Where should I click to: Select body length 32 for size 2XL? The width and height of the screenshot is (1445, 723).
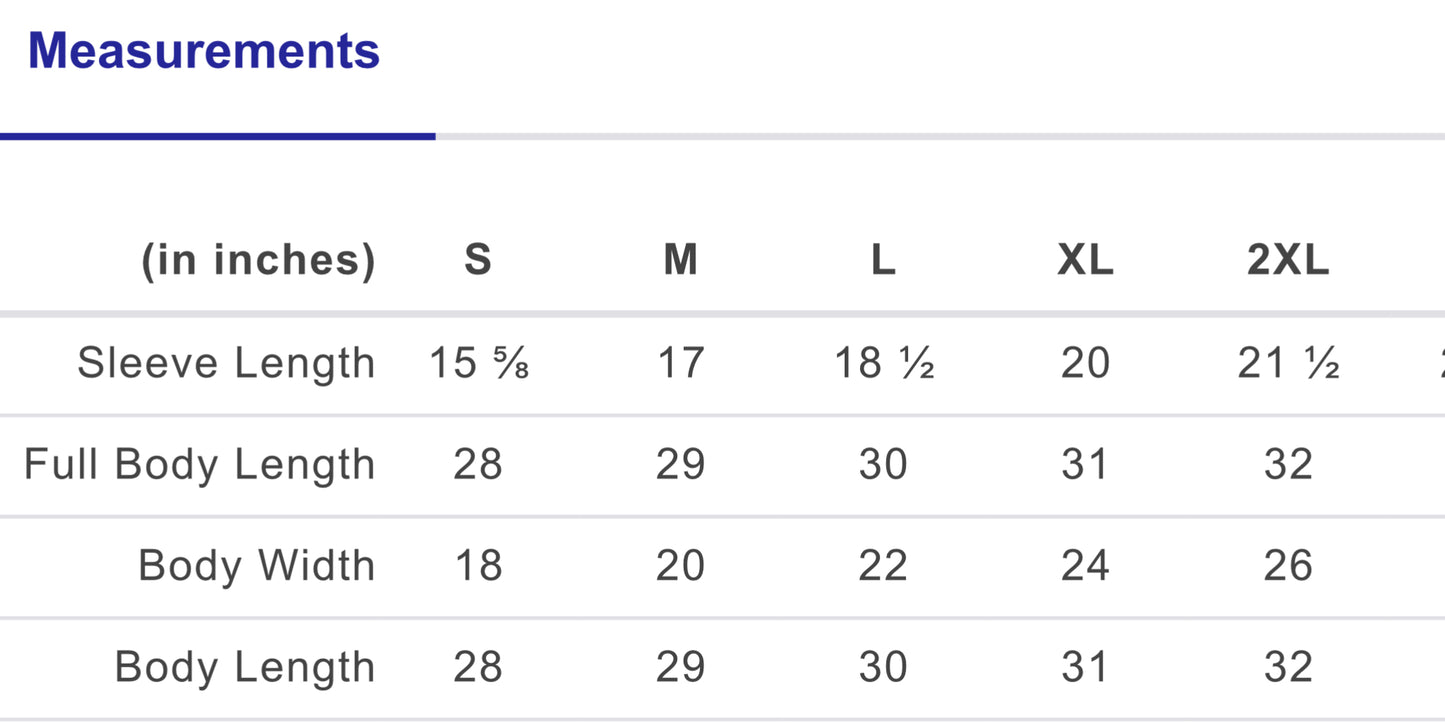(1288, 667)
